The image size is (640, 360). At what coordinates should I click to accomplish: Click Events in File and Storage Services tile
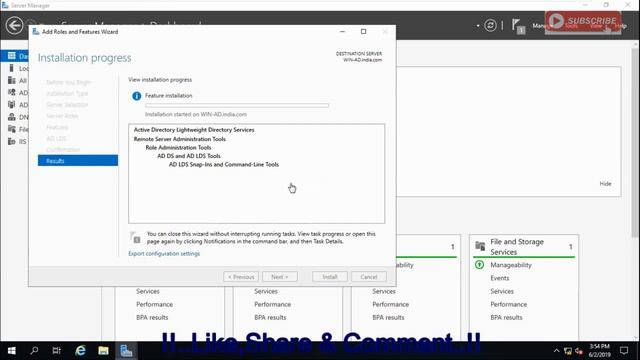[x=500, y=278]
